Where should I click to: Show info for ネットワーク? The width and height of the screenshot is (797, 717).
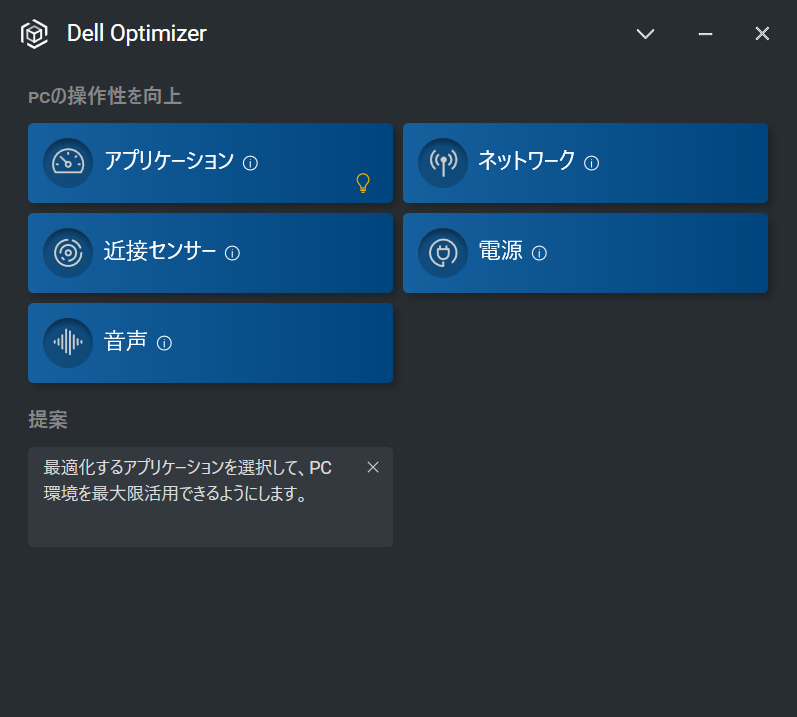(x=592, y=163)
